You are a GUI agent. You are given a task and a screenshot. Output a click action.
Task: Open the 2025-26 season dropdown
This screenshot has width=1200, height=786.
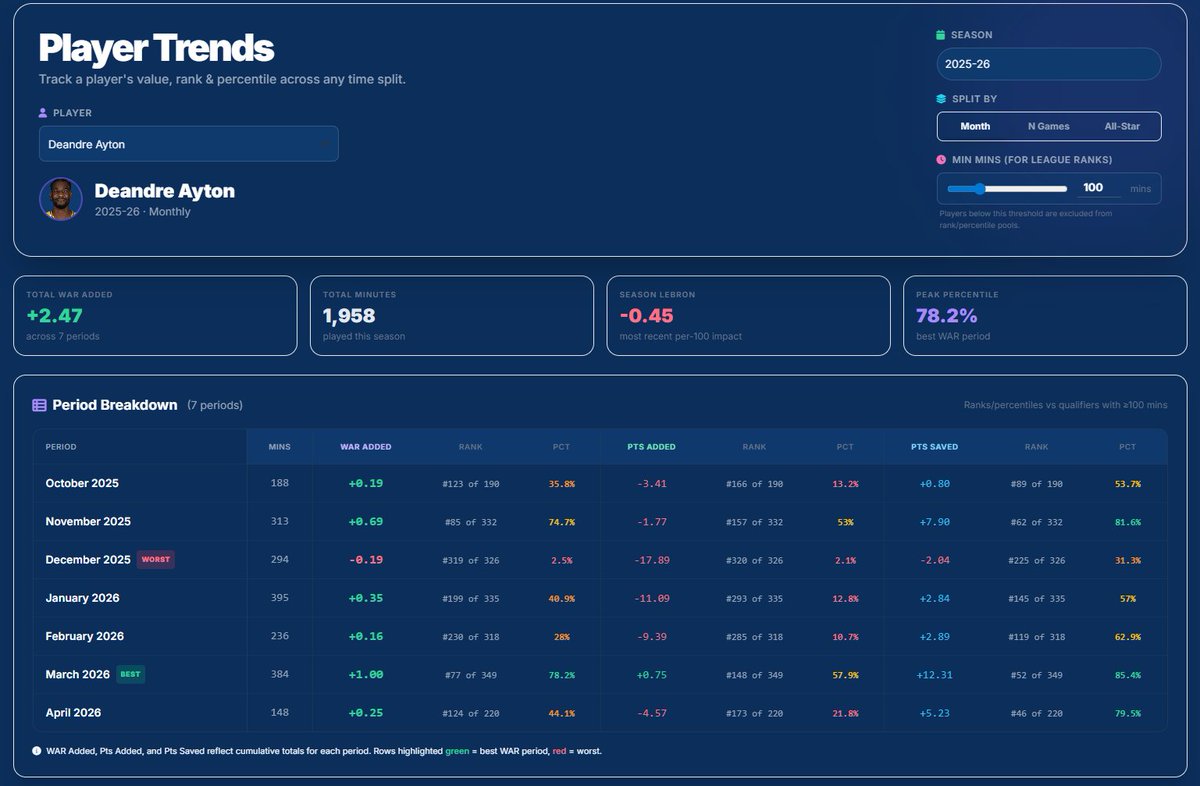click(x=1049, y=64)
